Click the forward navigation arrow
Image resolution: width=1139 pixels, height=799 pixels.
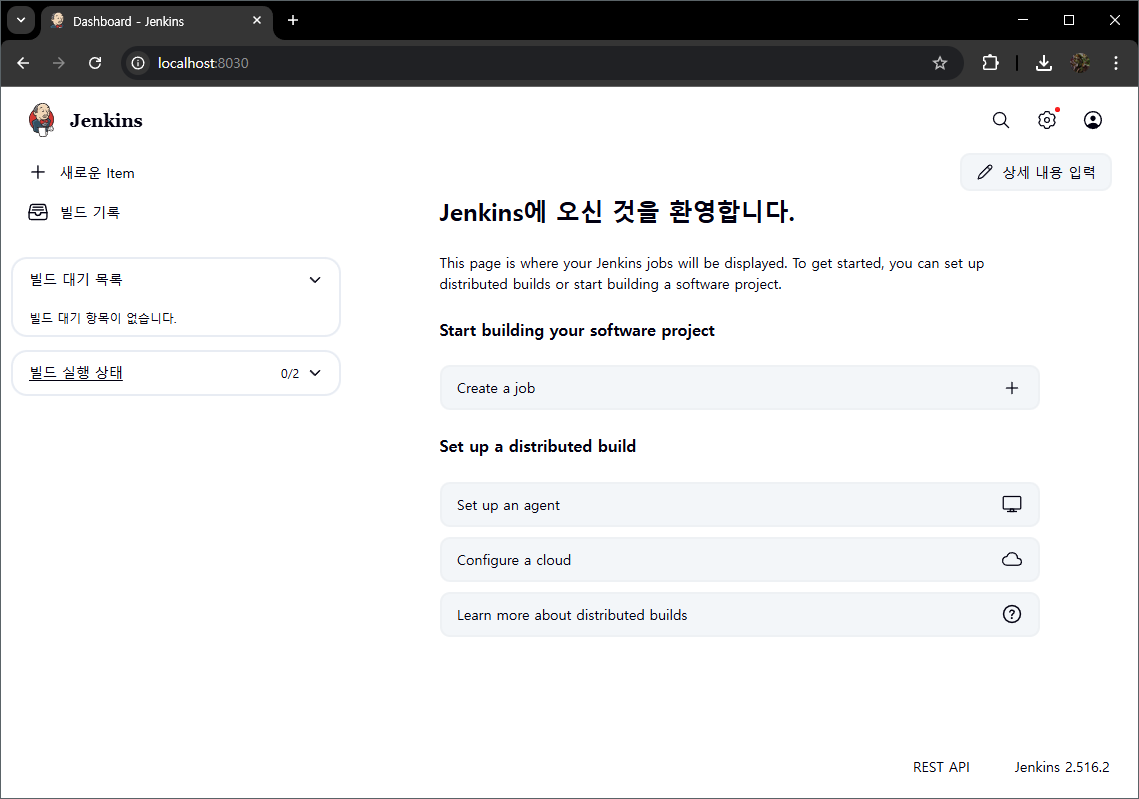point(59,63)
